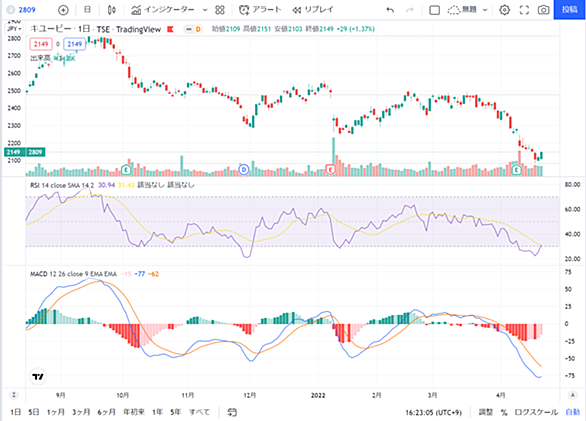Open the インジケーター indicators dialog
Screen dimensions: 586x421
163,10
